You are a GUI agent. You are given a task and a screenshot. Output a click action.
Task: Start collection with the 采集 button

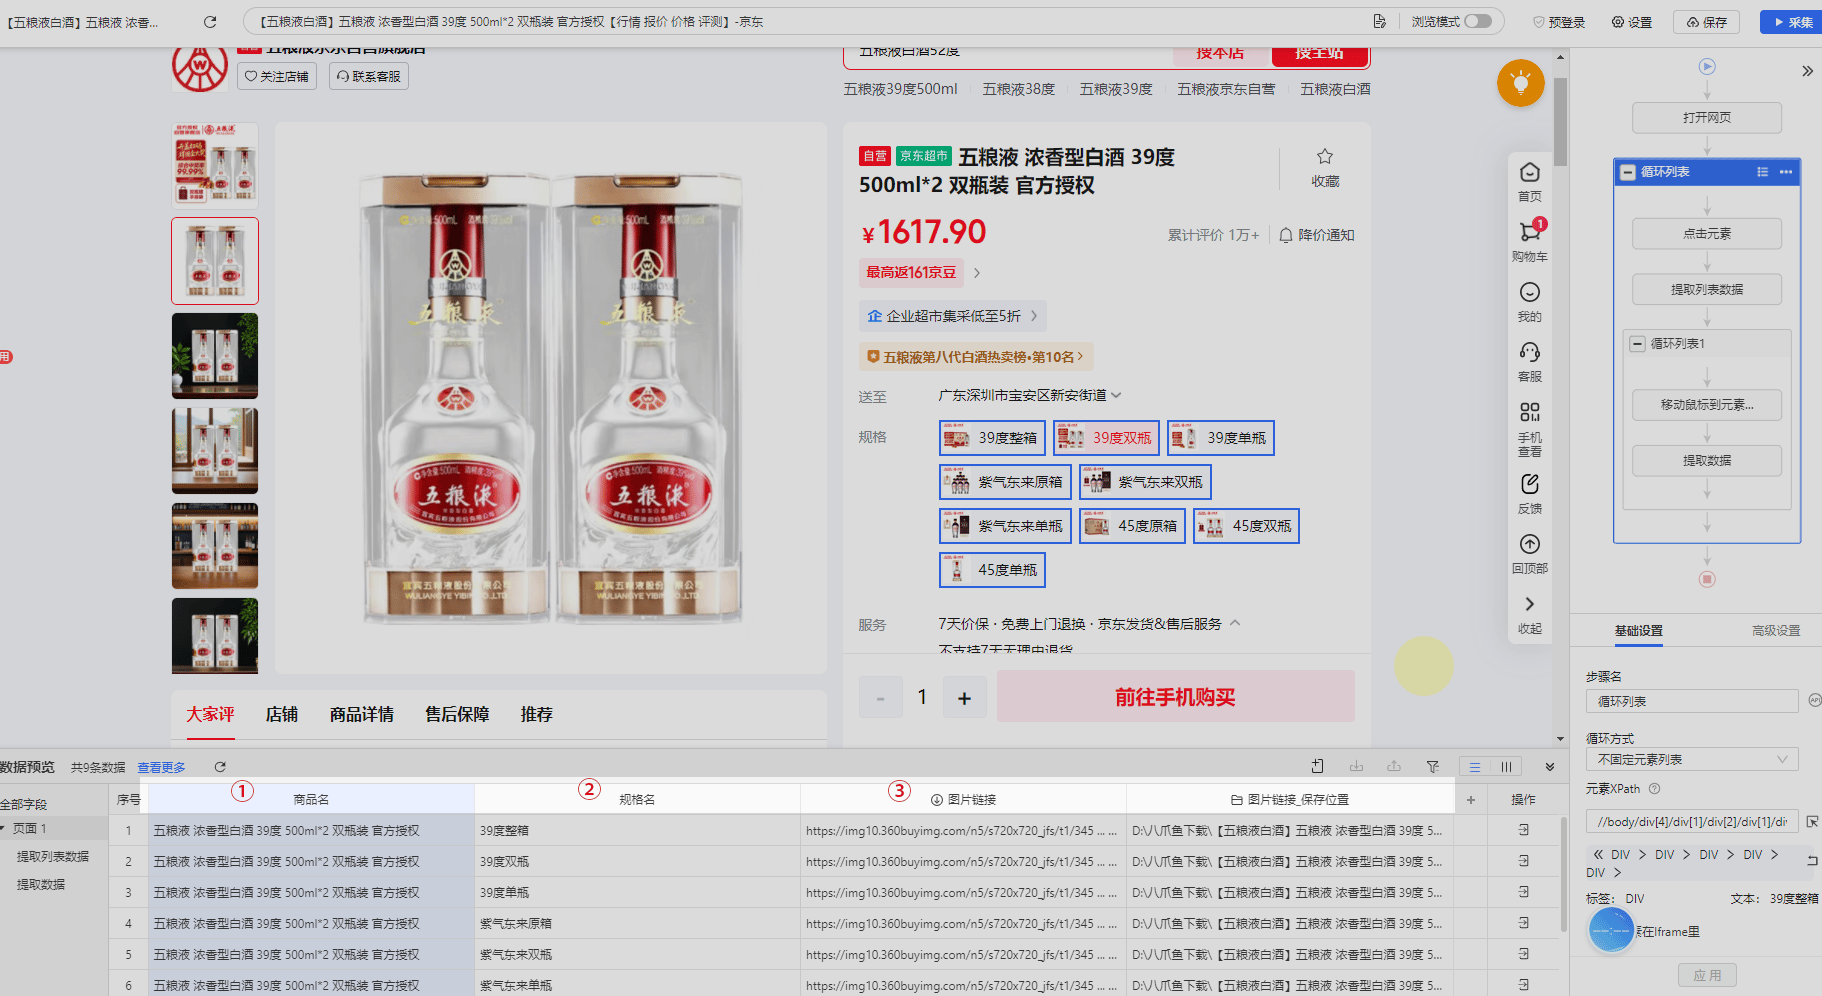(x=1793, y=22)
